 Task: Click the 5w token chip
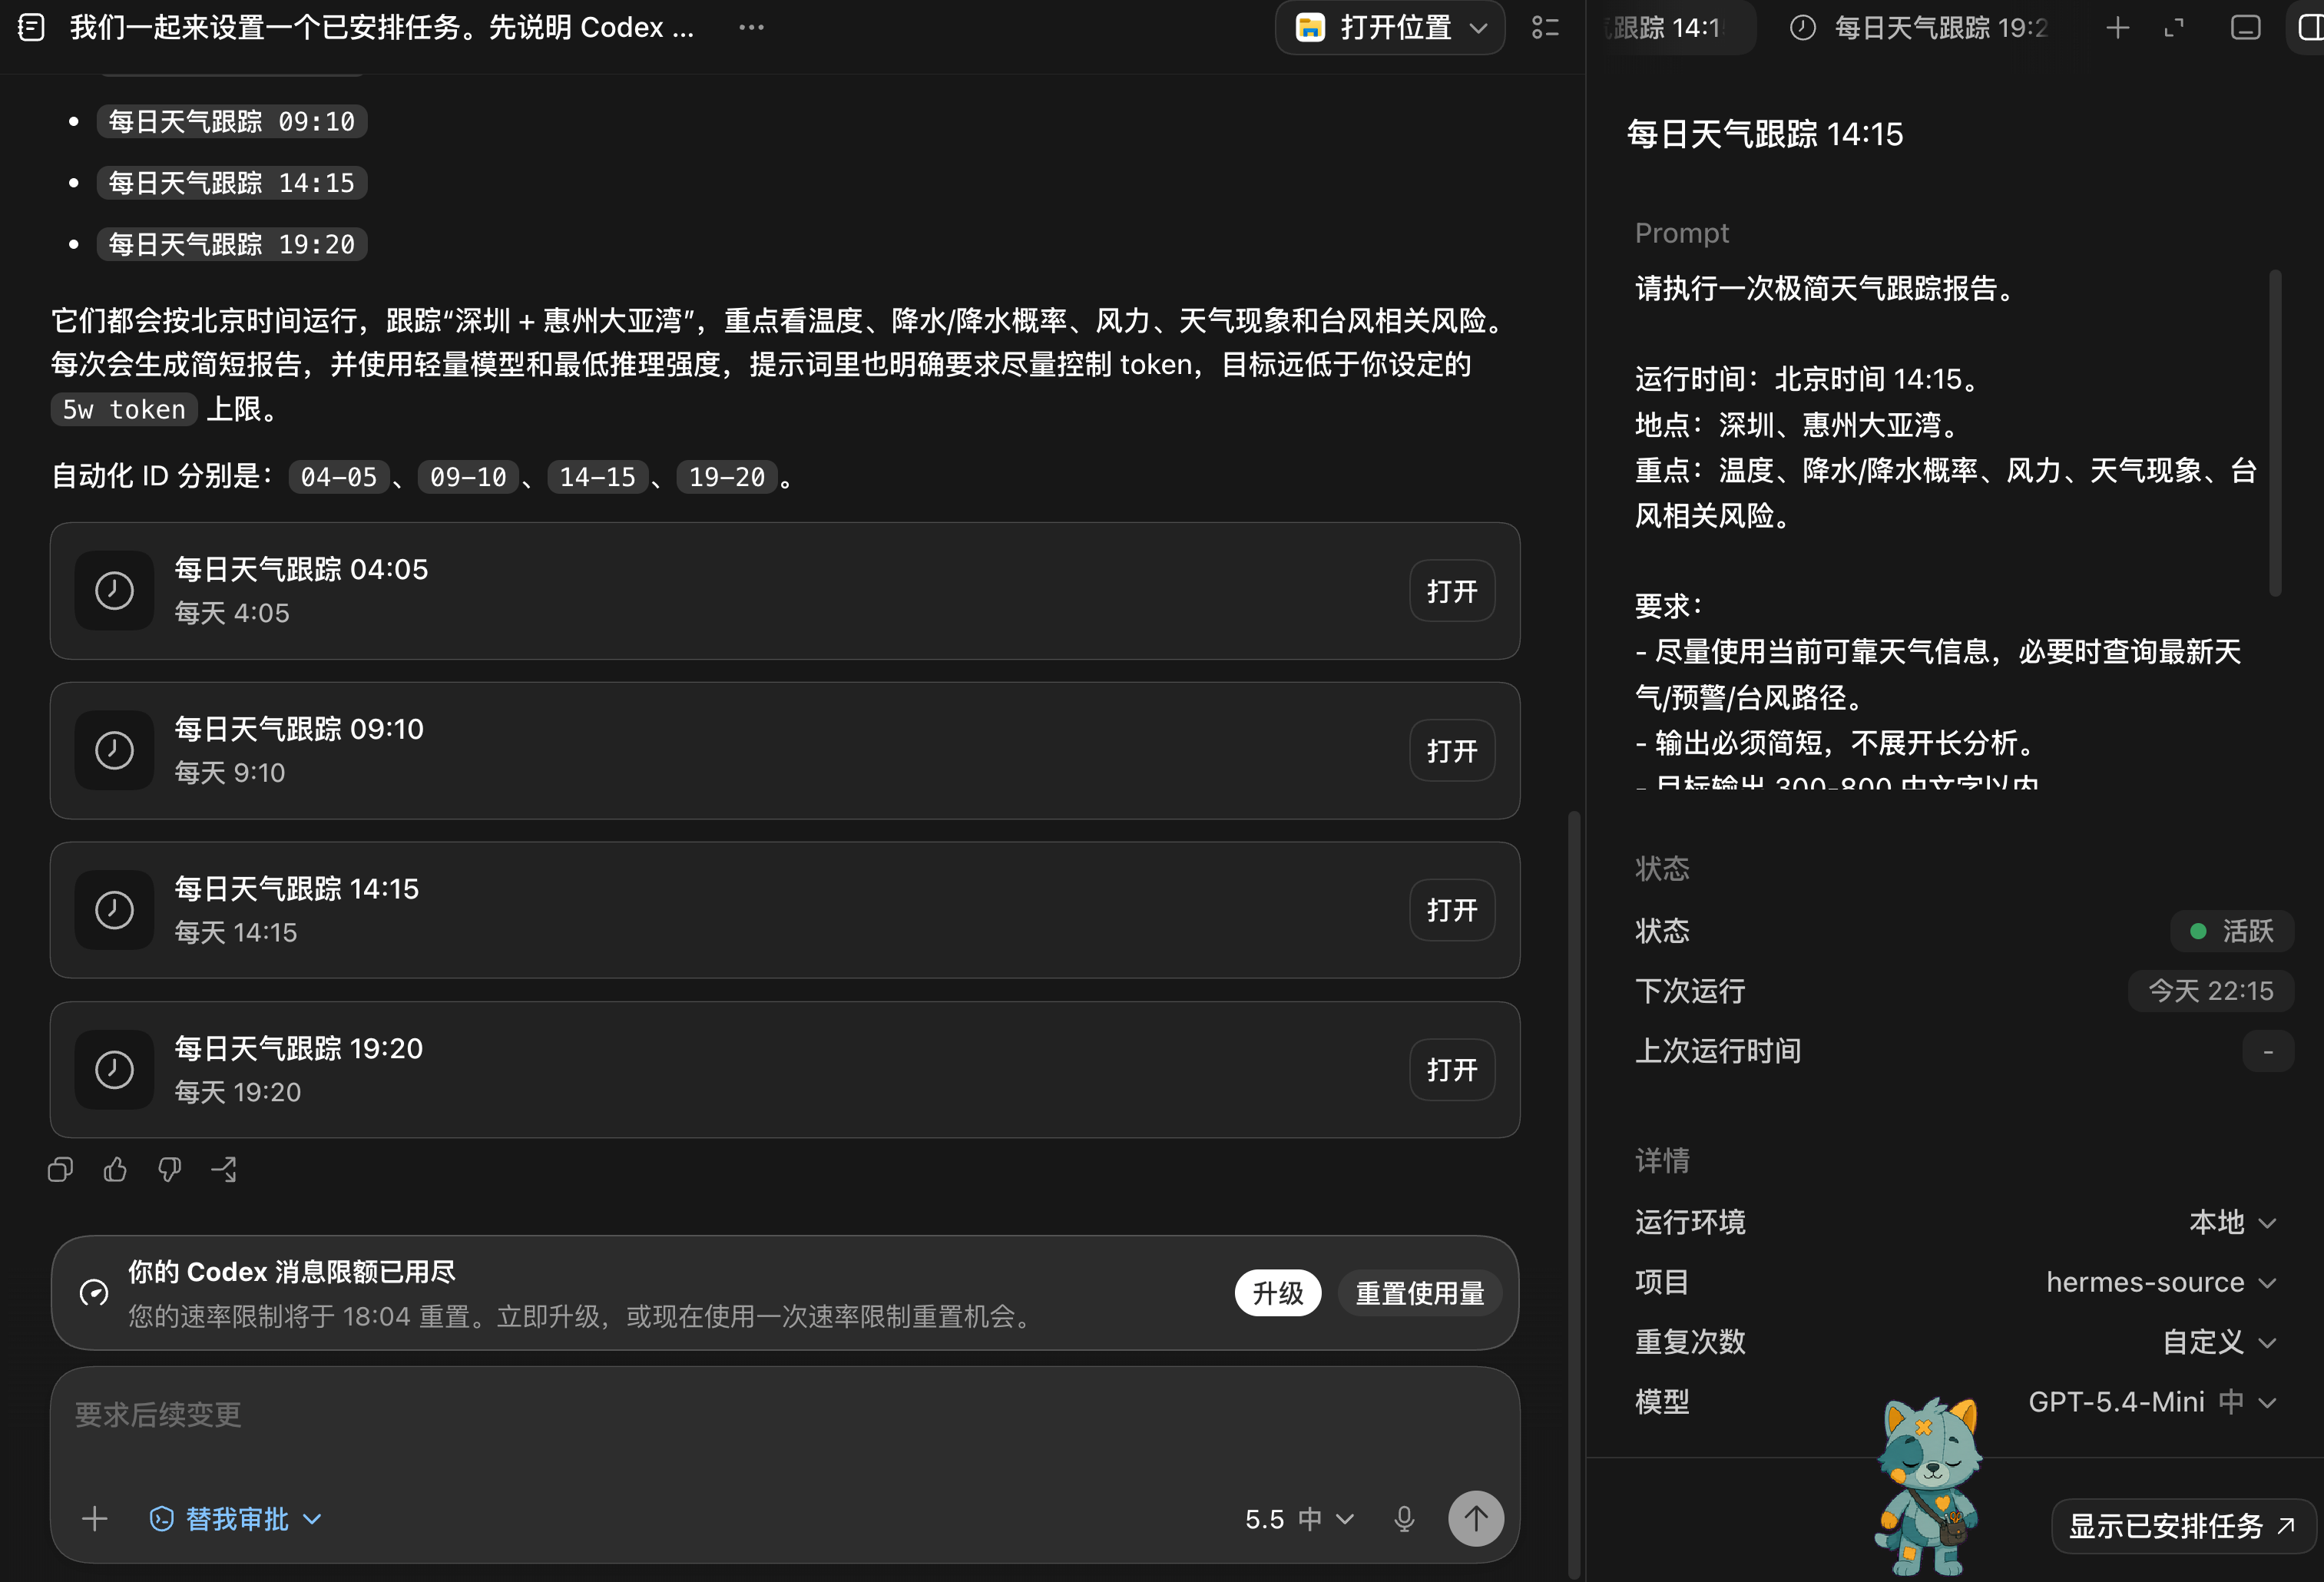124,409
